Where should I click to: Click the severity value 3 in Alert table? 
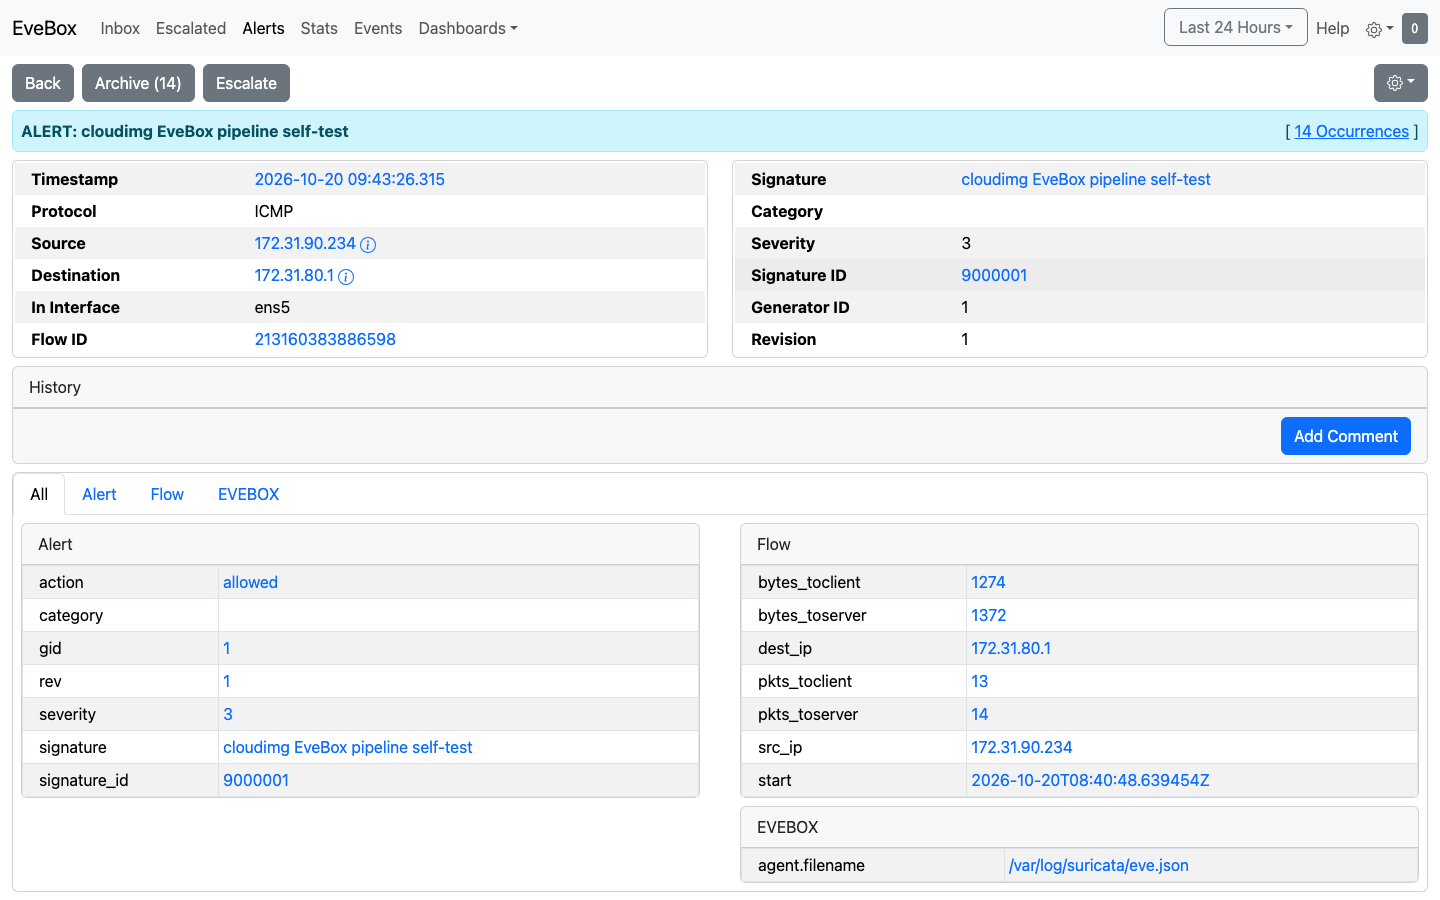tap(228, 714)
